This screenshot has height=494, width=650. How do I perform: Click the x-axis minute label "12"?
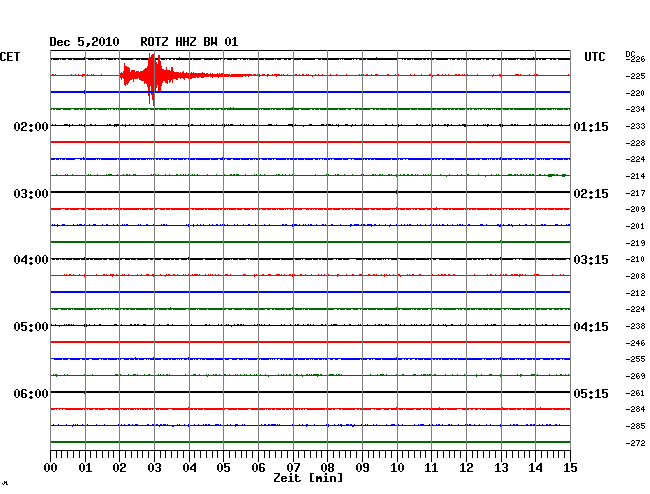tap(466, 468)
